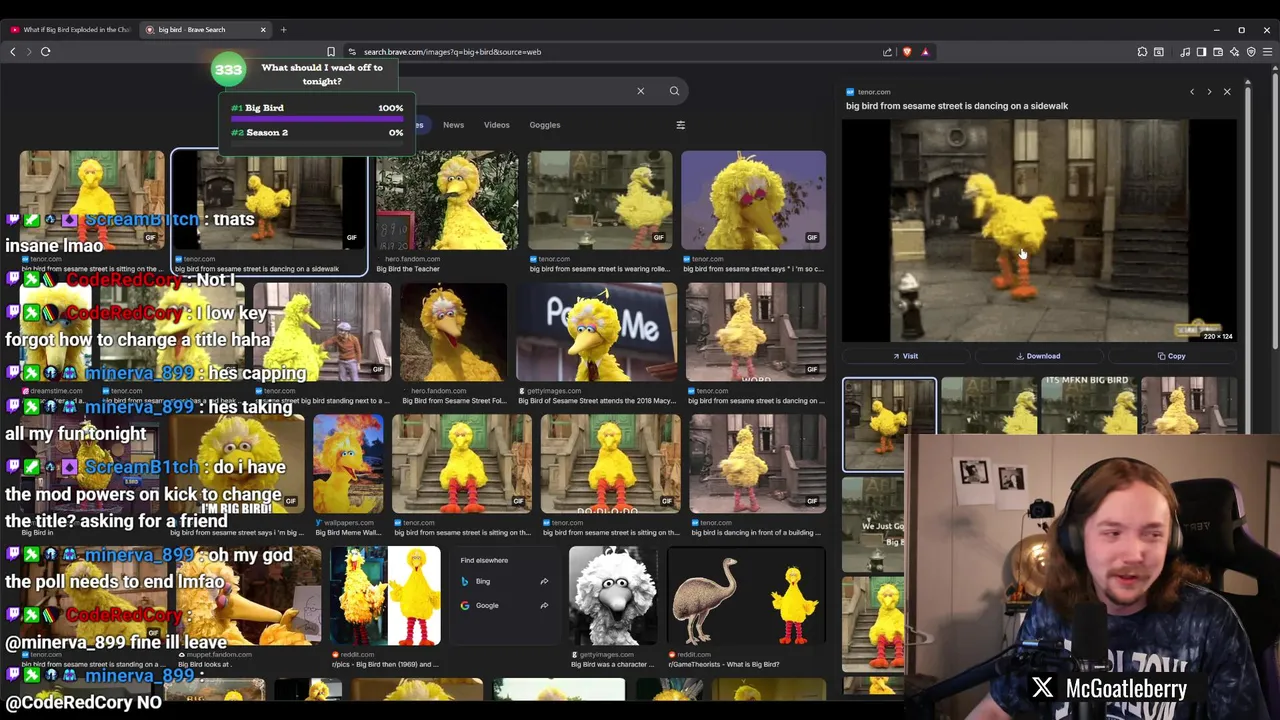Open image search filter settings

681,125
